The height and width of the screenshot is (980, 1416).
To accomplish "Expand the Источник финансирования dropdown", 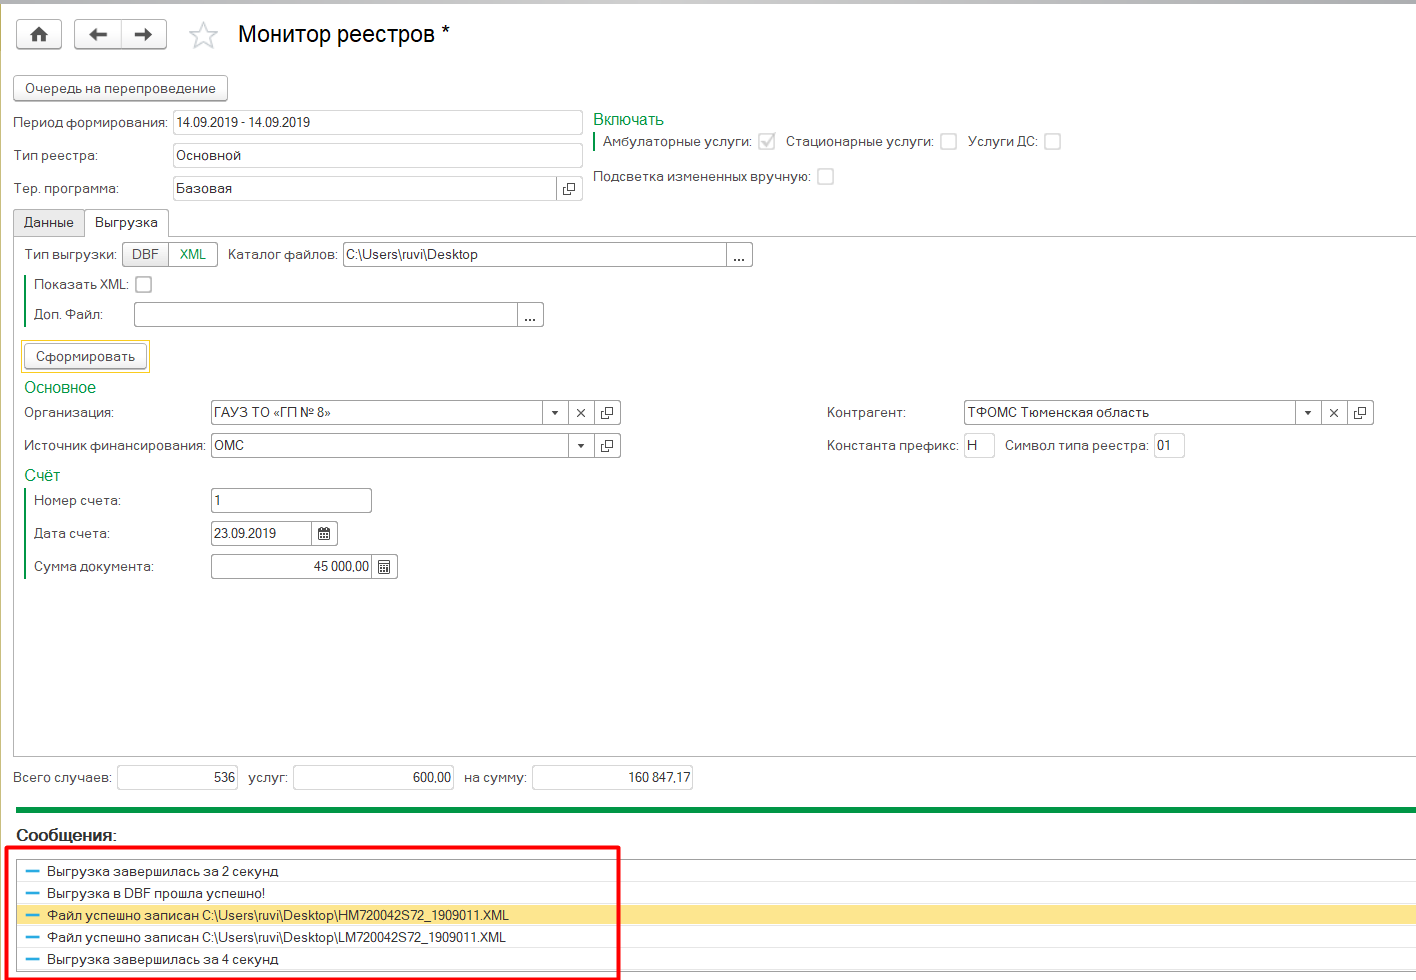I will (x=581, y=446).
